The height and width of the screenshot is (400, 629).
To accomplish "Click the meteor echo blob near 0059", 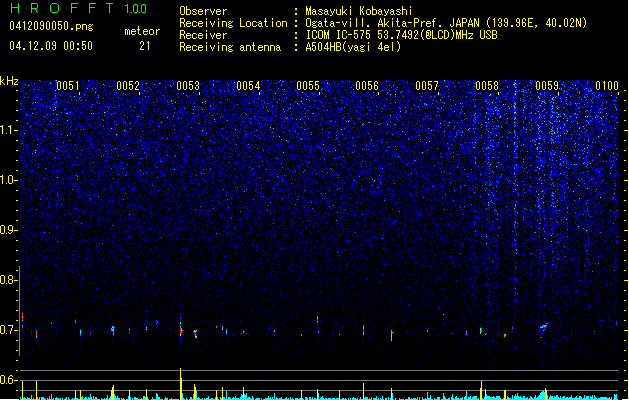I will [544, 327].
